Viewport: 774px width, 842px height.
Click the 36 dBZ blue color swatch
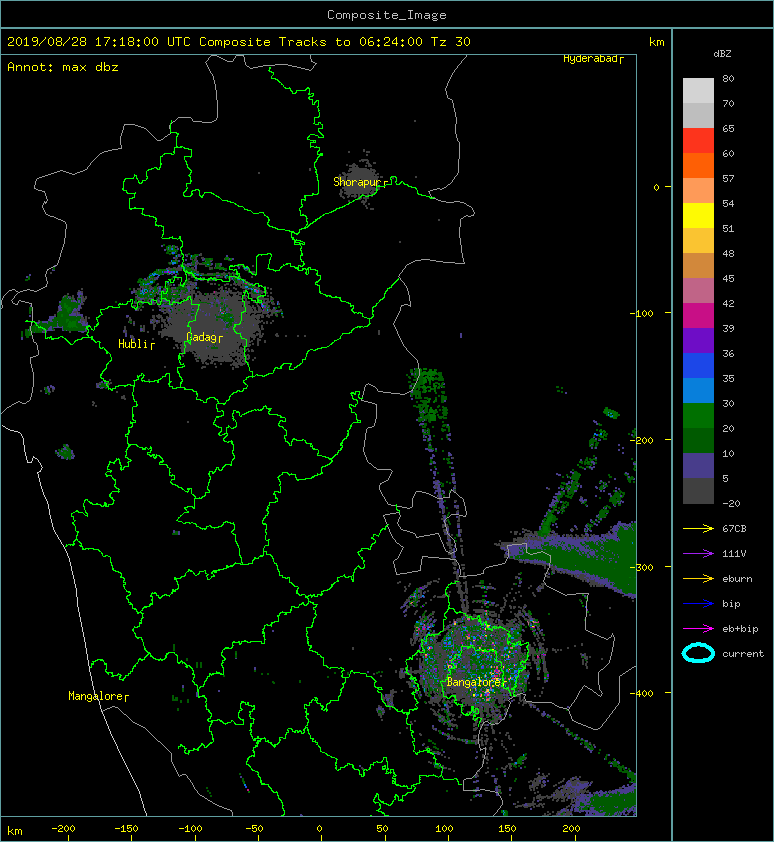pyautogui.click(x=698, y=365)
